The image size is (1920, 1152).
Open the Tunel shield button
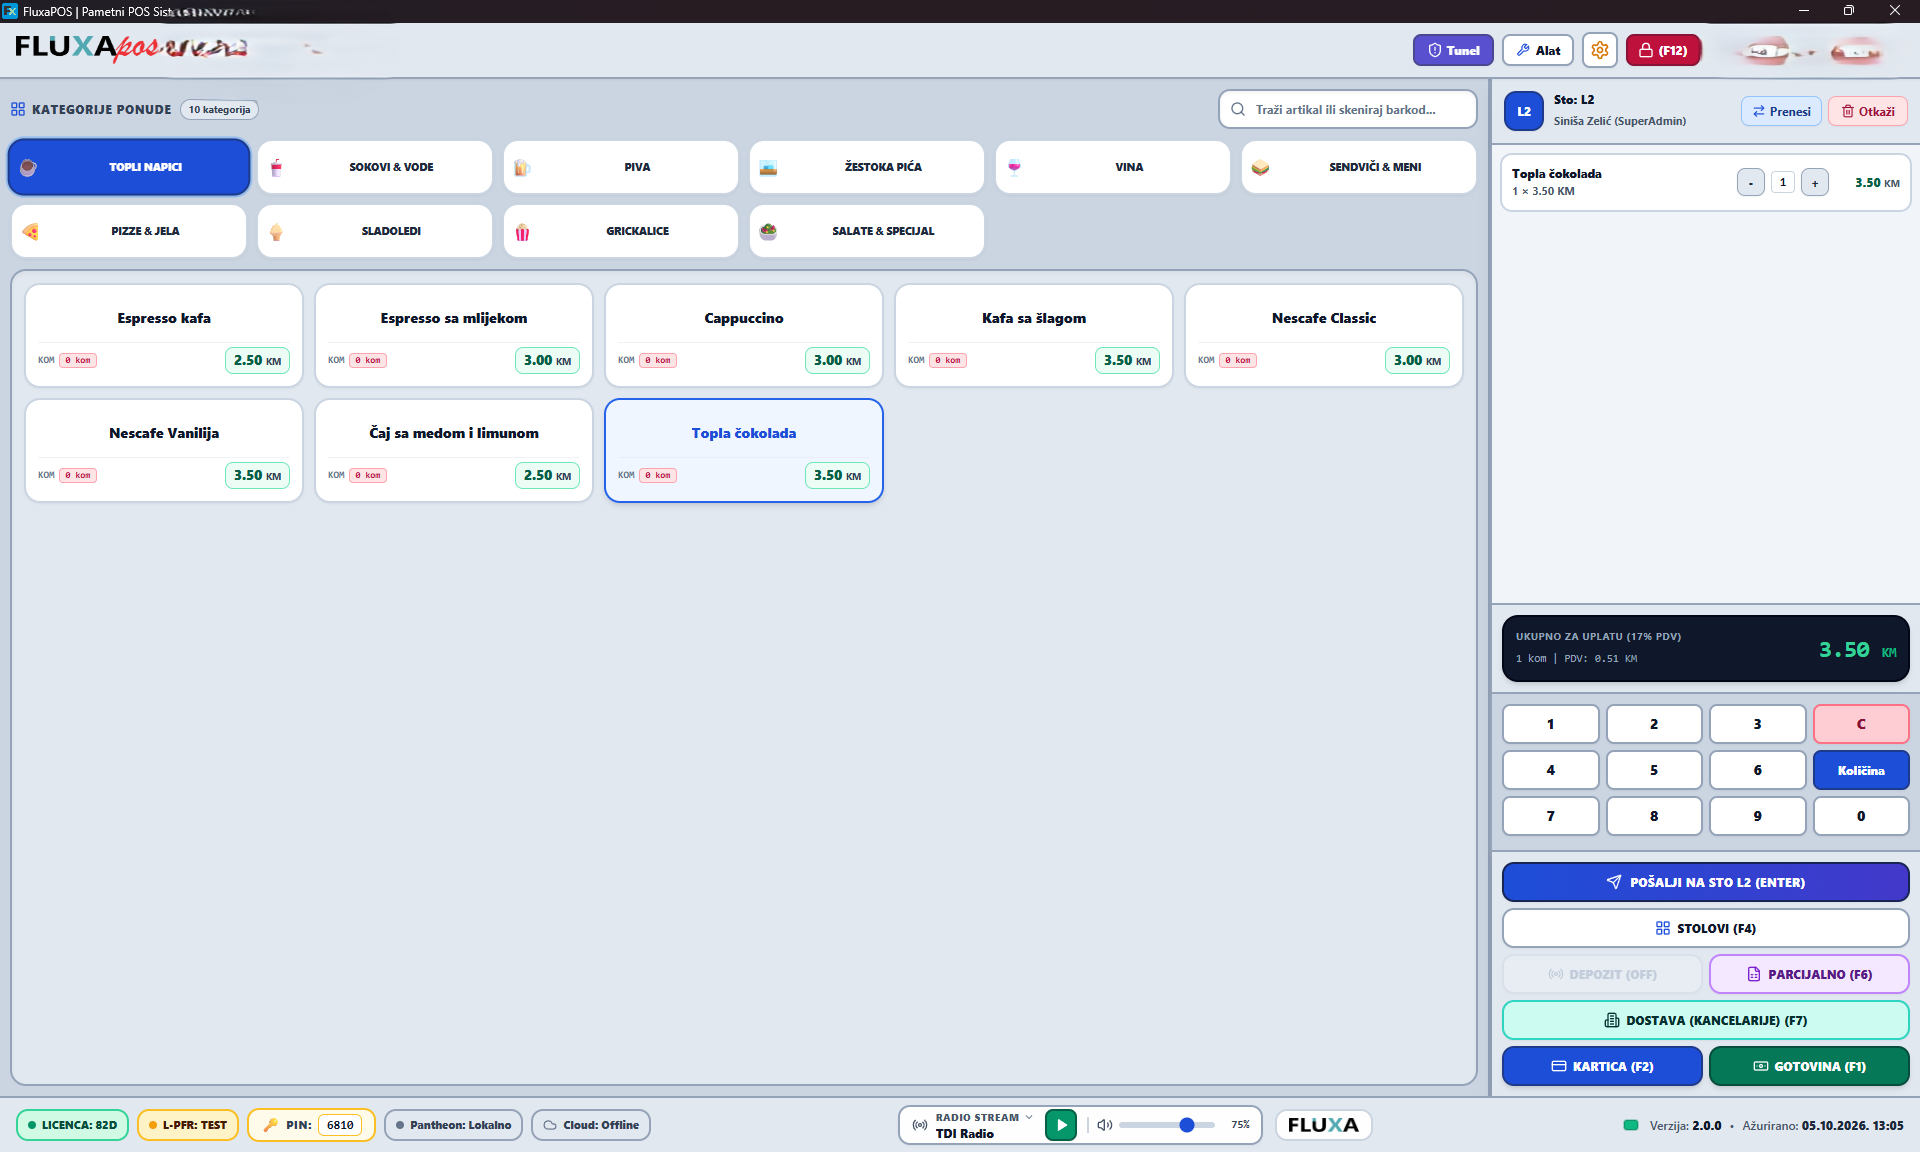point(1452,50)
